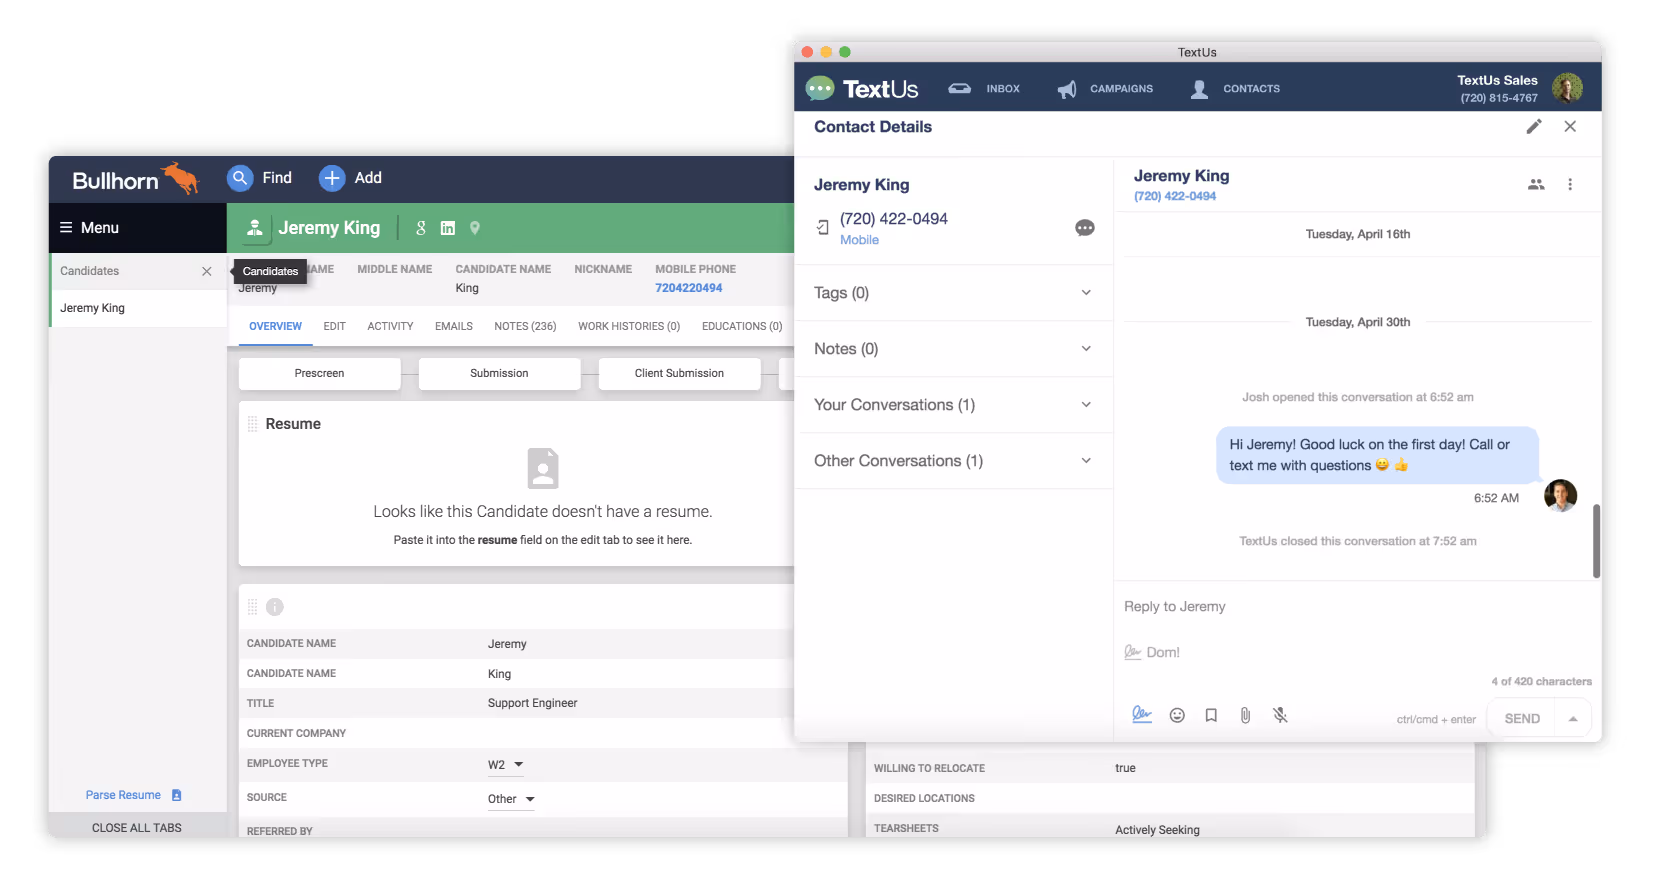The width and height of the screenshot is (1680, 880).
Task: Click the pencil edit icon in Contact Details
Action: point(1534,126)
